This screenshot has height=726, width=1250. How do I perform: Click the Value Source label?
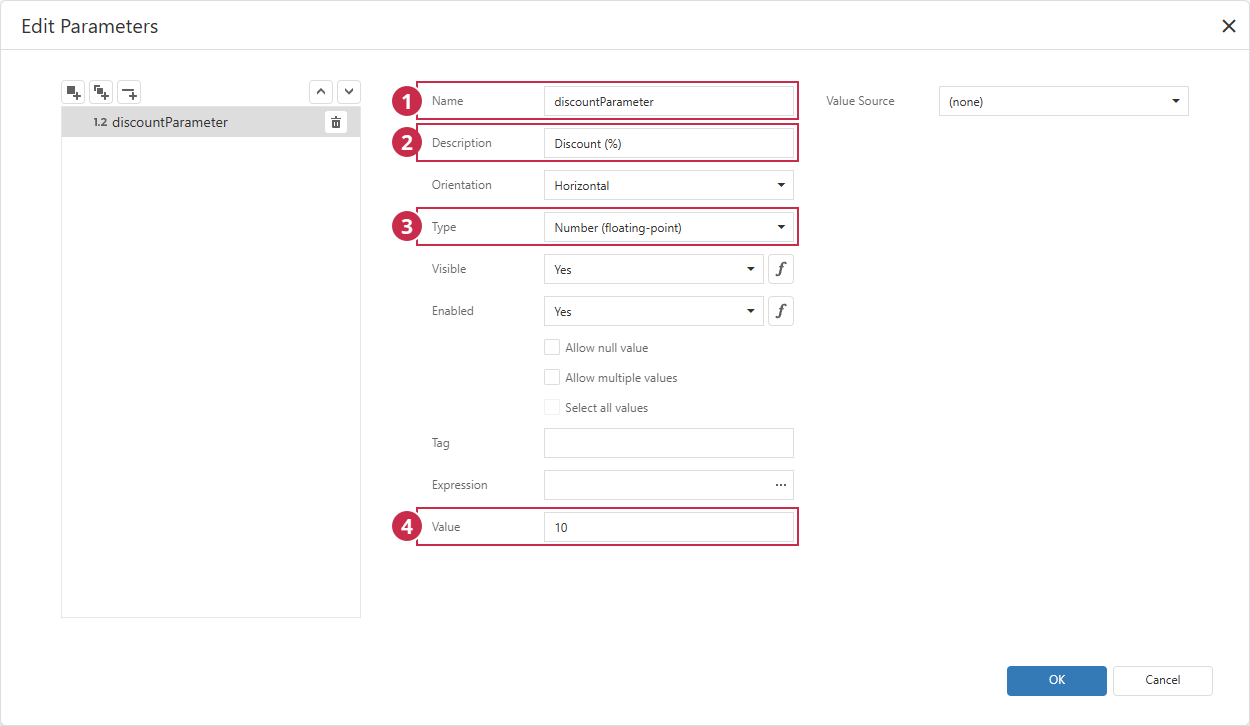pyautogui.click(x=860, y=101)
